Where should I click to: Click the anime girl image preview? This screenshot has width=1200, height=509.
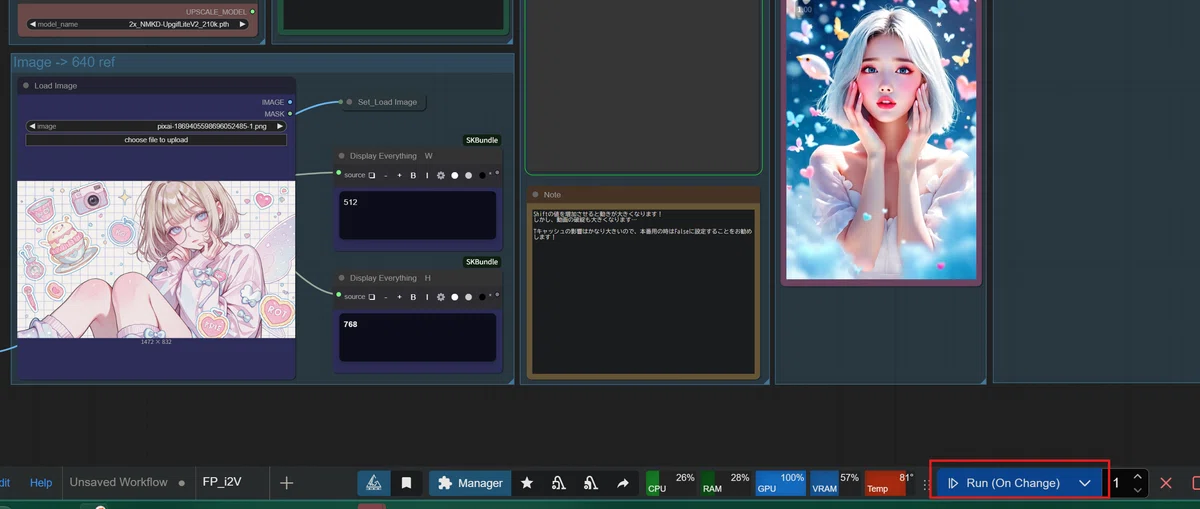(x=156, y=259)
